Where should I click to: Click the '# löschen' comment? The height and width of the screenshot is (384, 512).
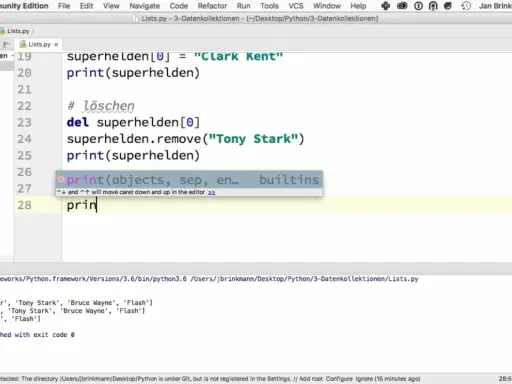(101, 106)
